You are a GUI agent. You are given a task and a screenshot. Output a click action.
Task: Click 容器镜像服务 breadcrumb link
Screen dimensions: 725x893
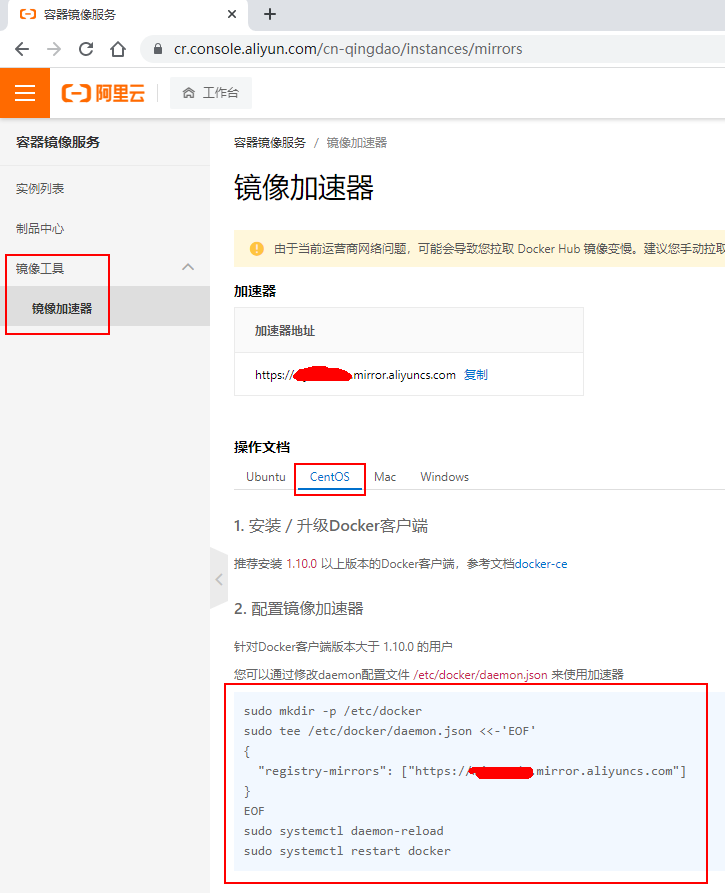tap(270, 143)
